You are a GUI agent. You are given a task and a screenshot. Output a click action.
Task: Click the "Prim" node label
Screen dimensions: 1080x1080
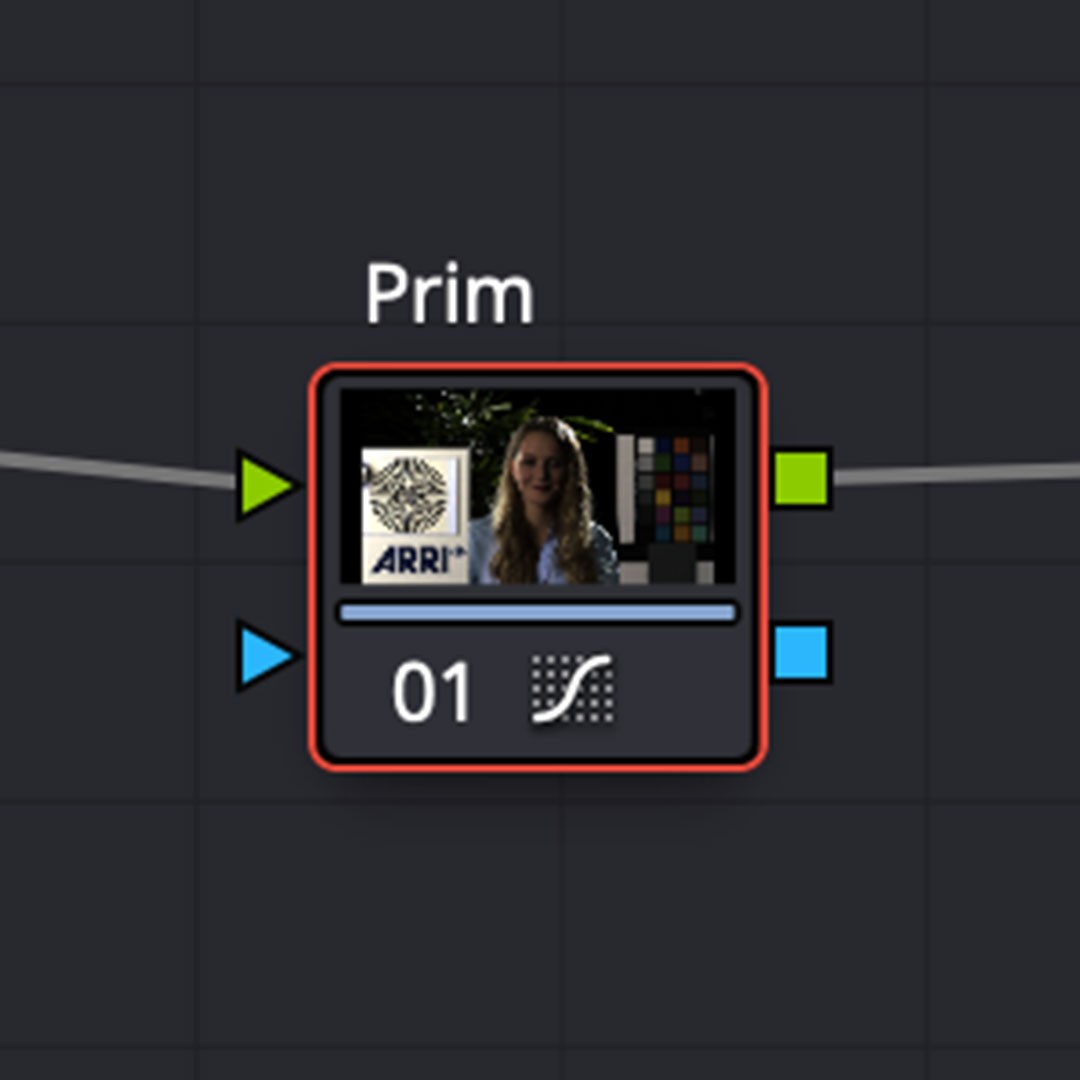(x=449, y=294)
